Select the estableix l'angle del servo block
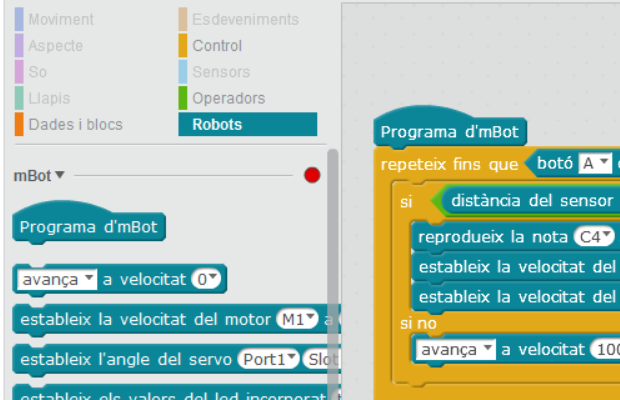Screen dimensions: 620x400 pyautogui.click(x=176, y=360)
